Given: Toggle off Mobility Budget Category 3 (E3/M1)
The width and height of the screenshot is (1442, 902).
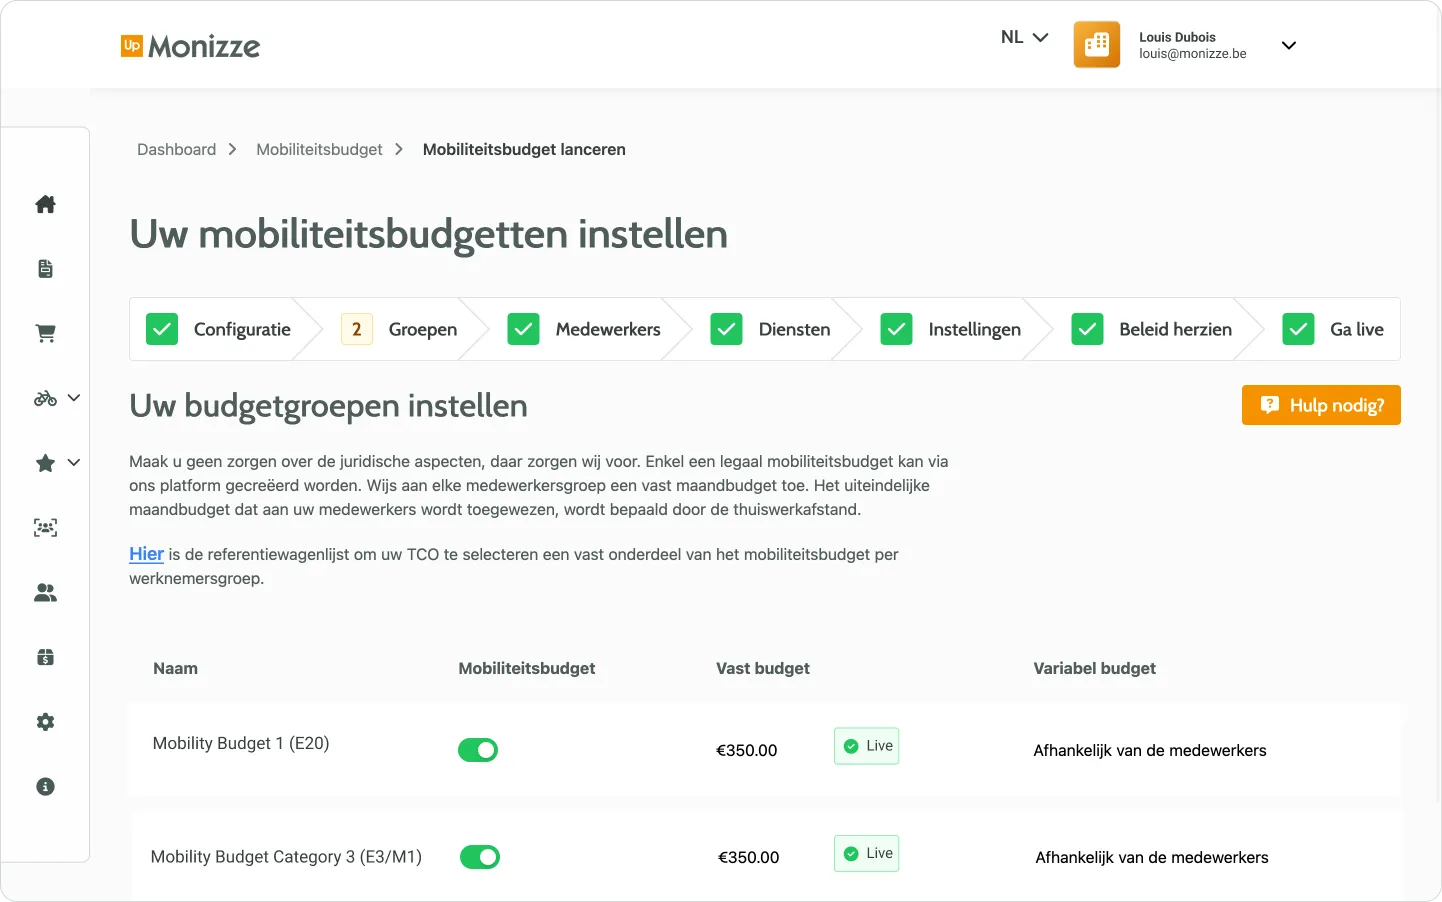Looking at the screenshot, I should tap(480, 856).
